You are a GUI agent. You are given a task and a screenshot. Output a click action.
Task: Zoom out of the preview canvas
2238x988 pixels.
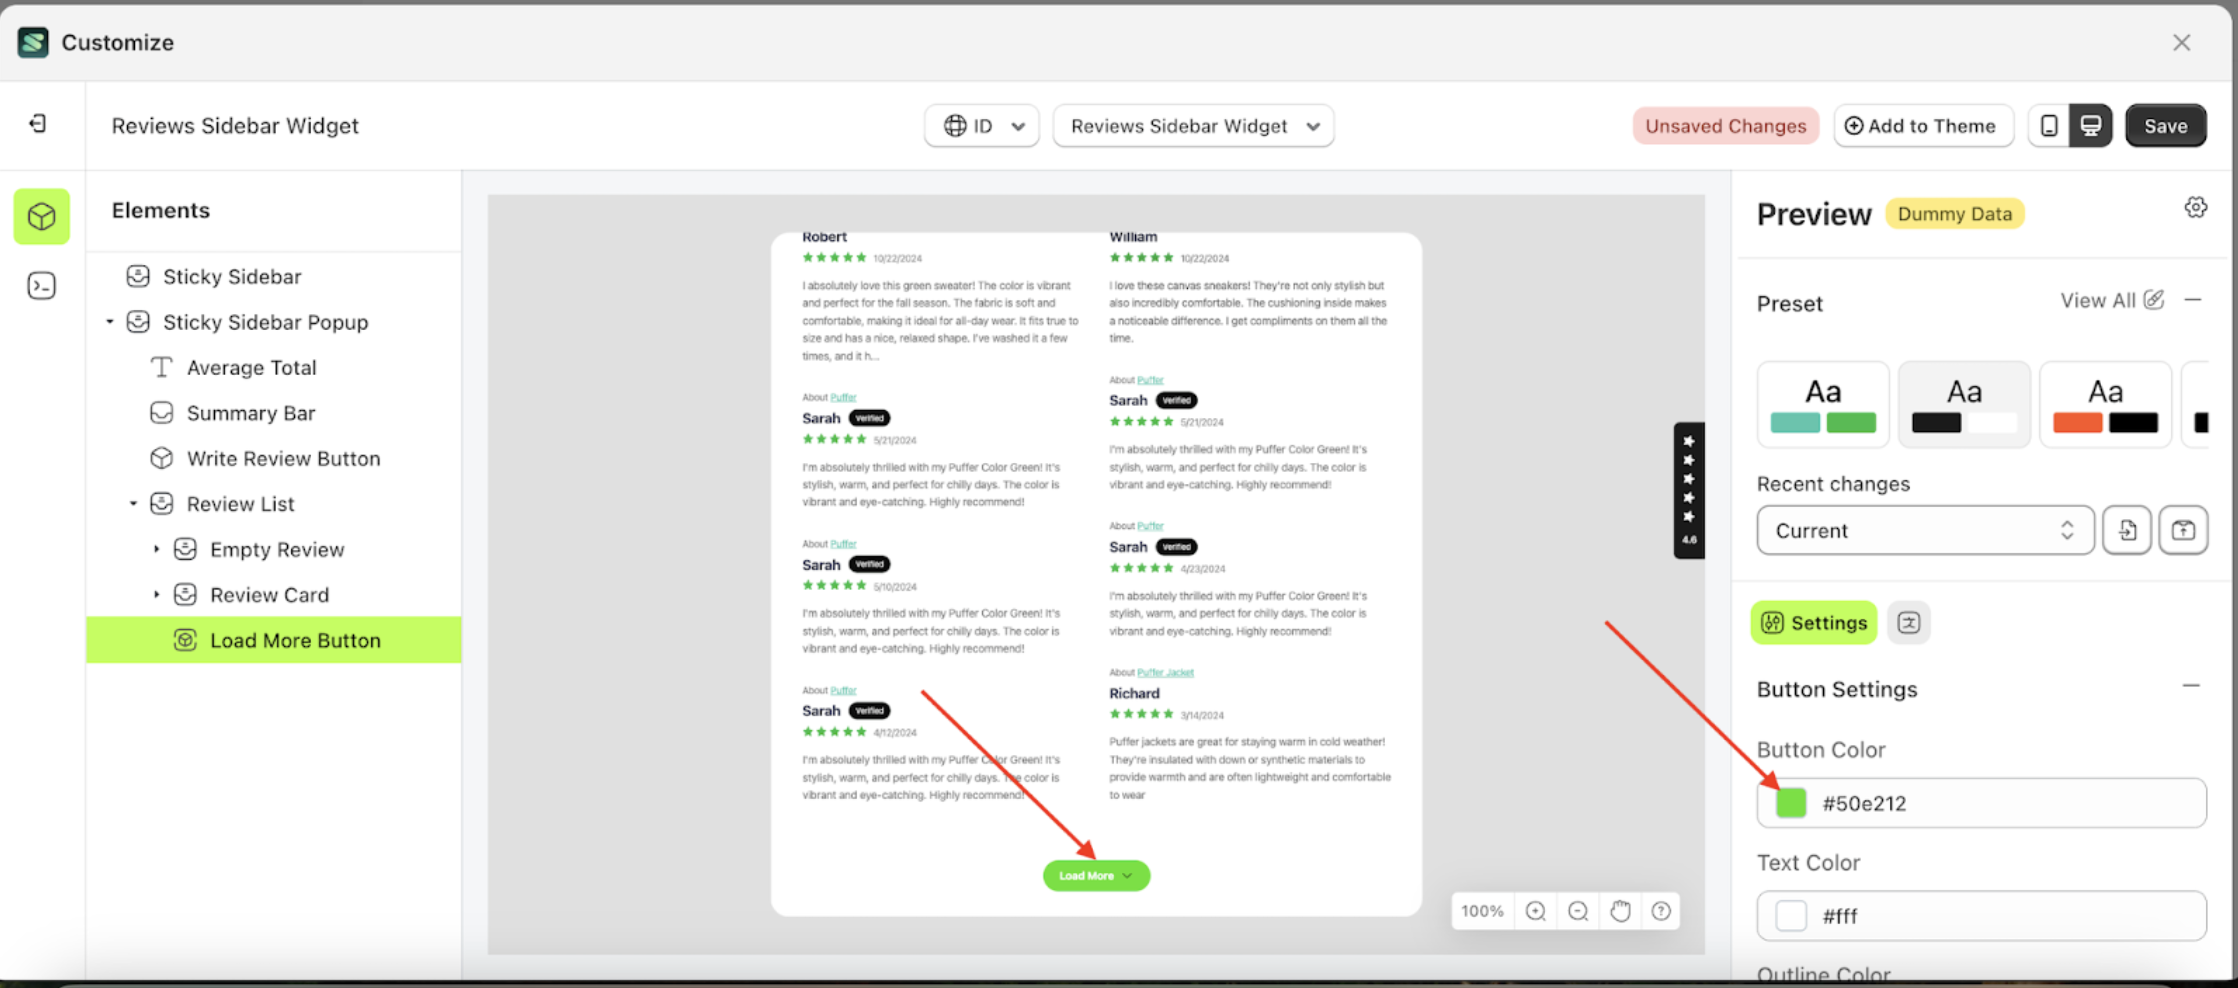pos(1578,911)
